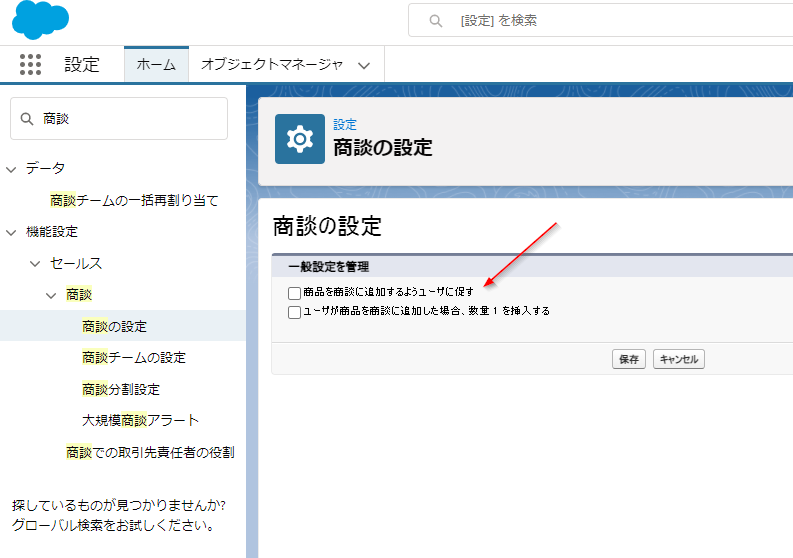
Task: Open 商談分割設定 page
Action: tap(121, 389)
